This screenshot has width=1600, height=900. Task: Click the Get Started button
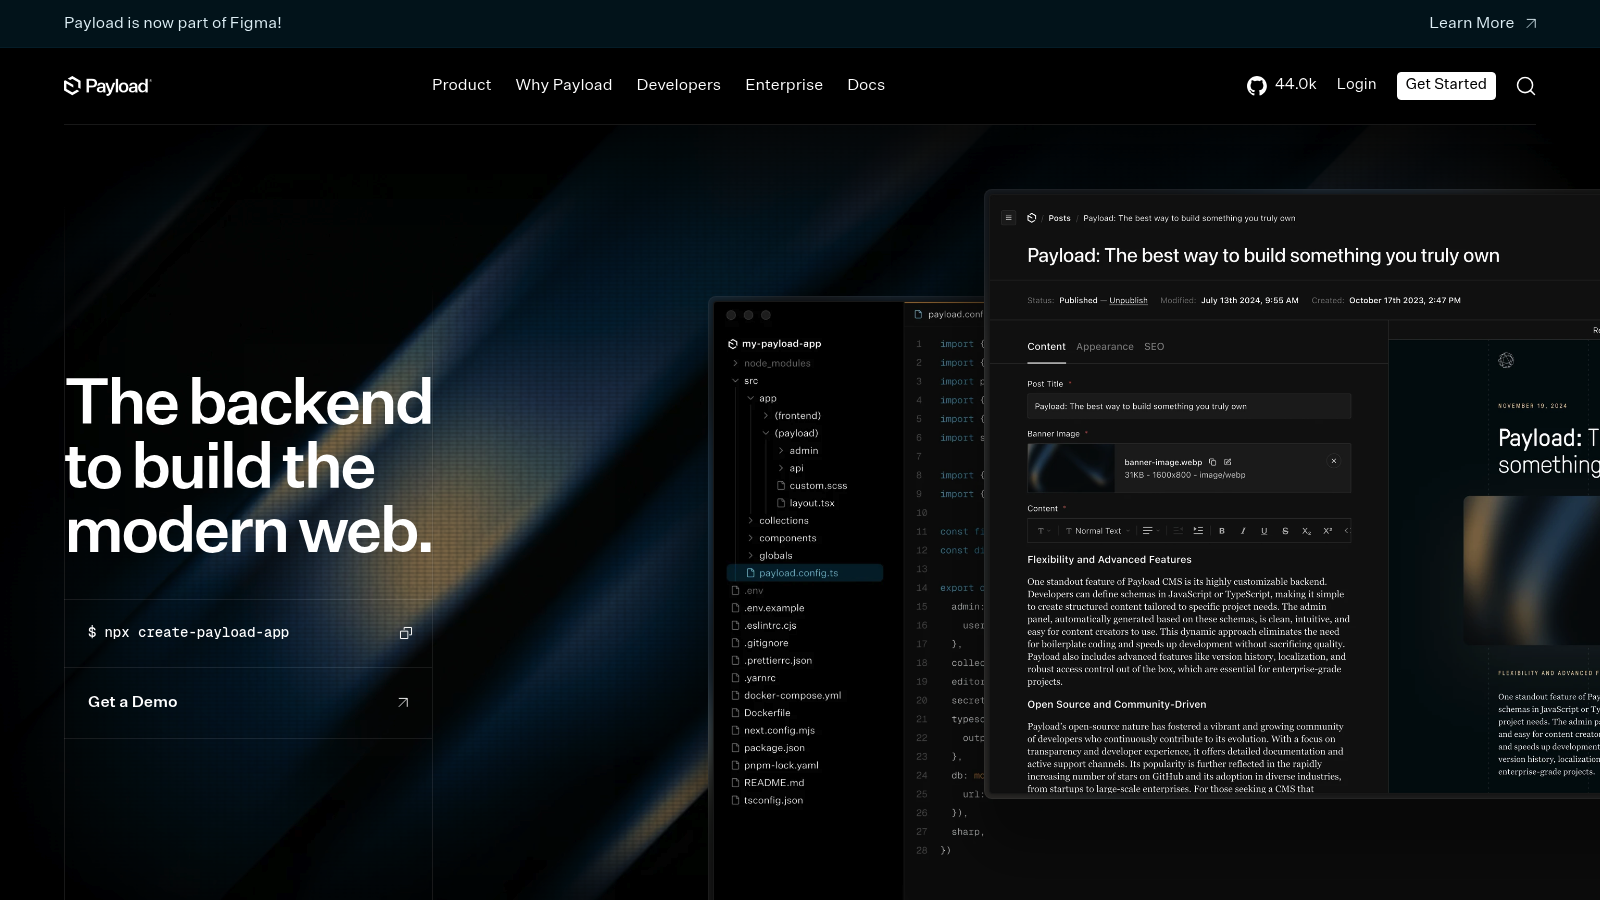tap(1446, 85)
